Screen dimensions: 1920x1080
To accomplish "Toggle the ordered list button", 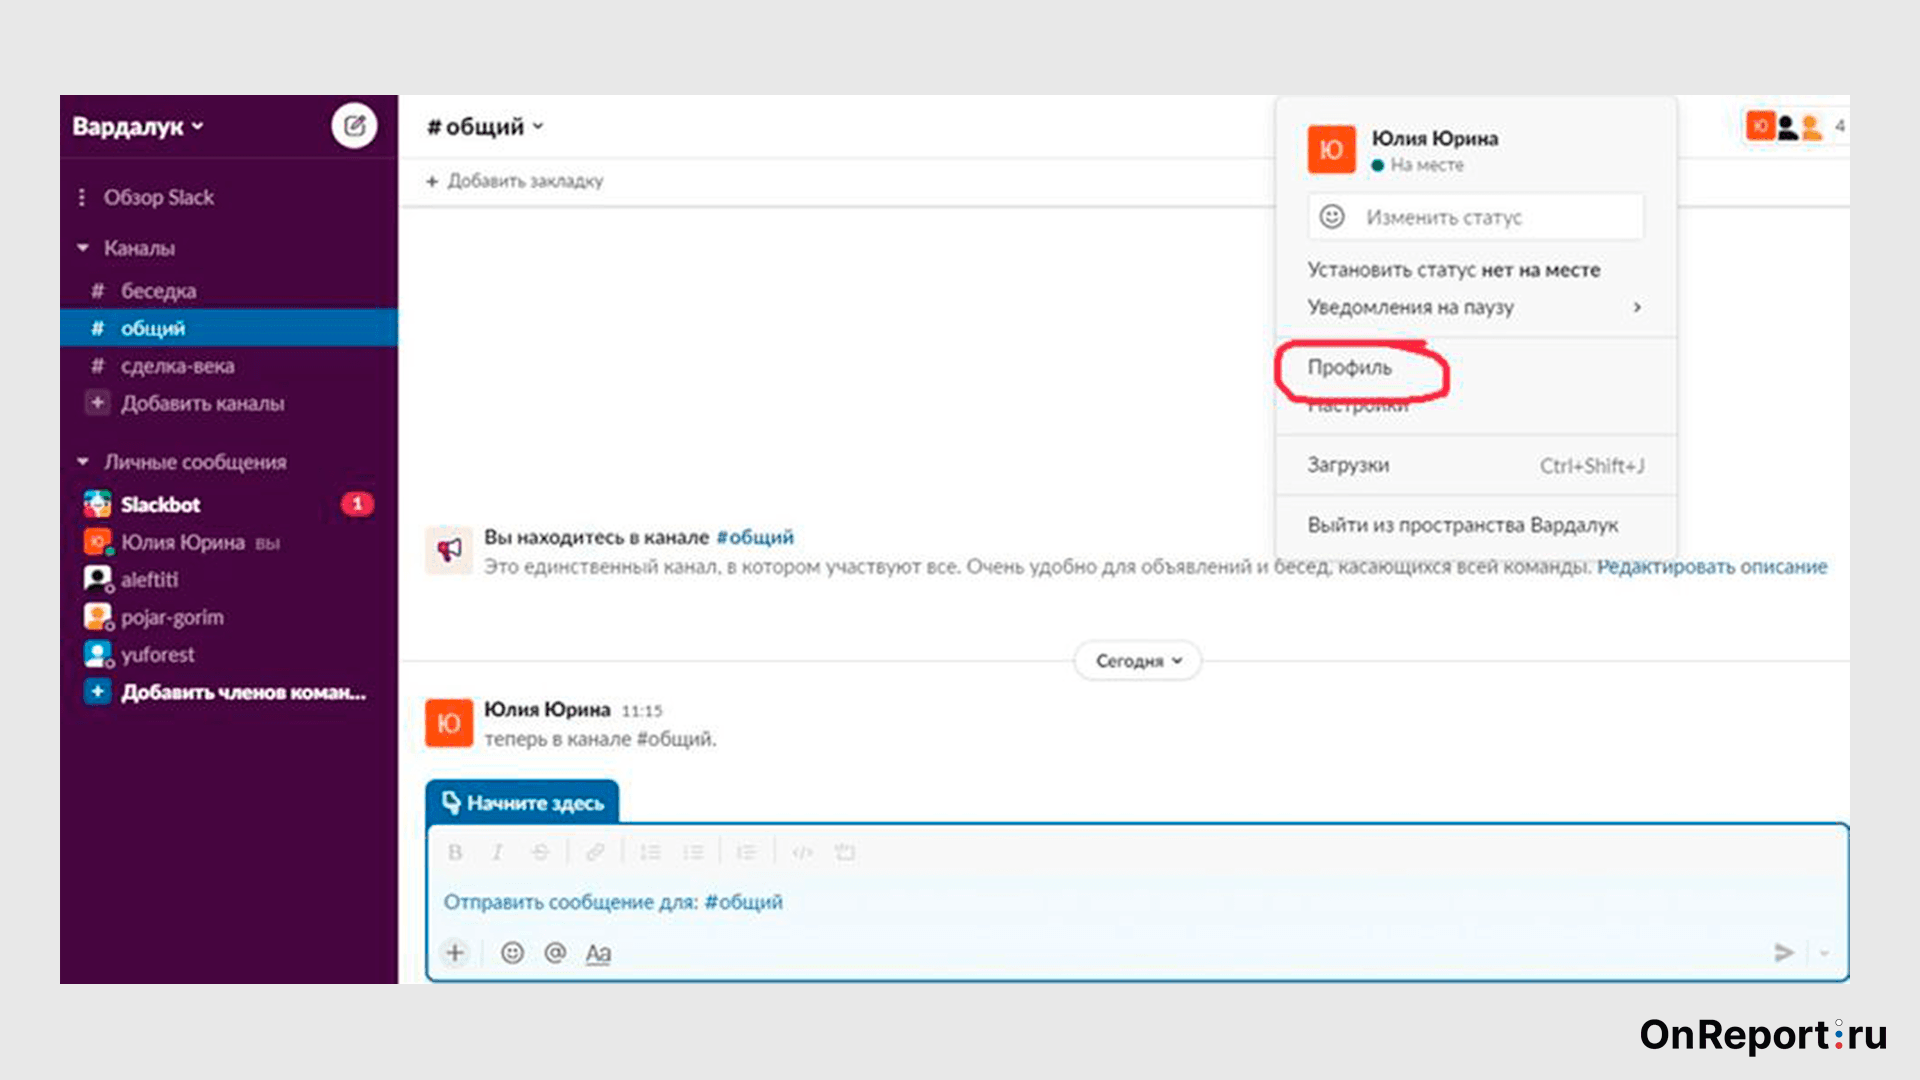I will [650, 852].
